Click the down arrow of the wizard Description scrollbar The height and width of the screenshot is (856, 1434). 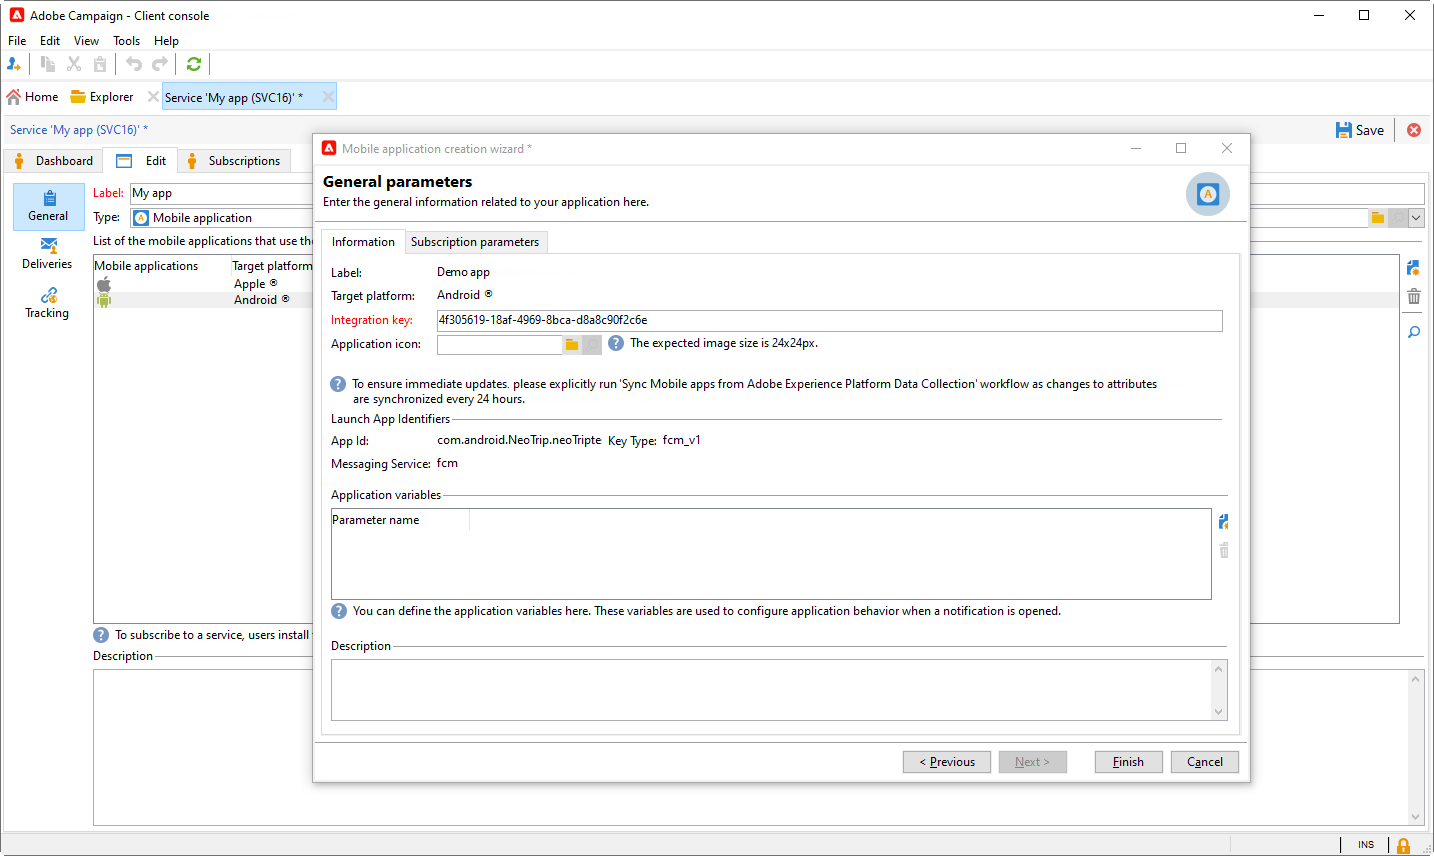tap(1218, 711)
